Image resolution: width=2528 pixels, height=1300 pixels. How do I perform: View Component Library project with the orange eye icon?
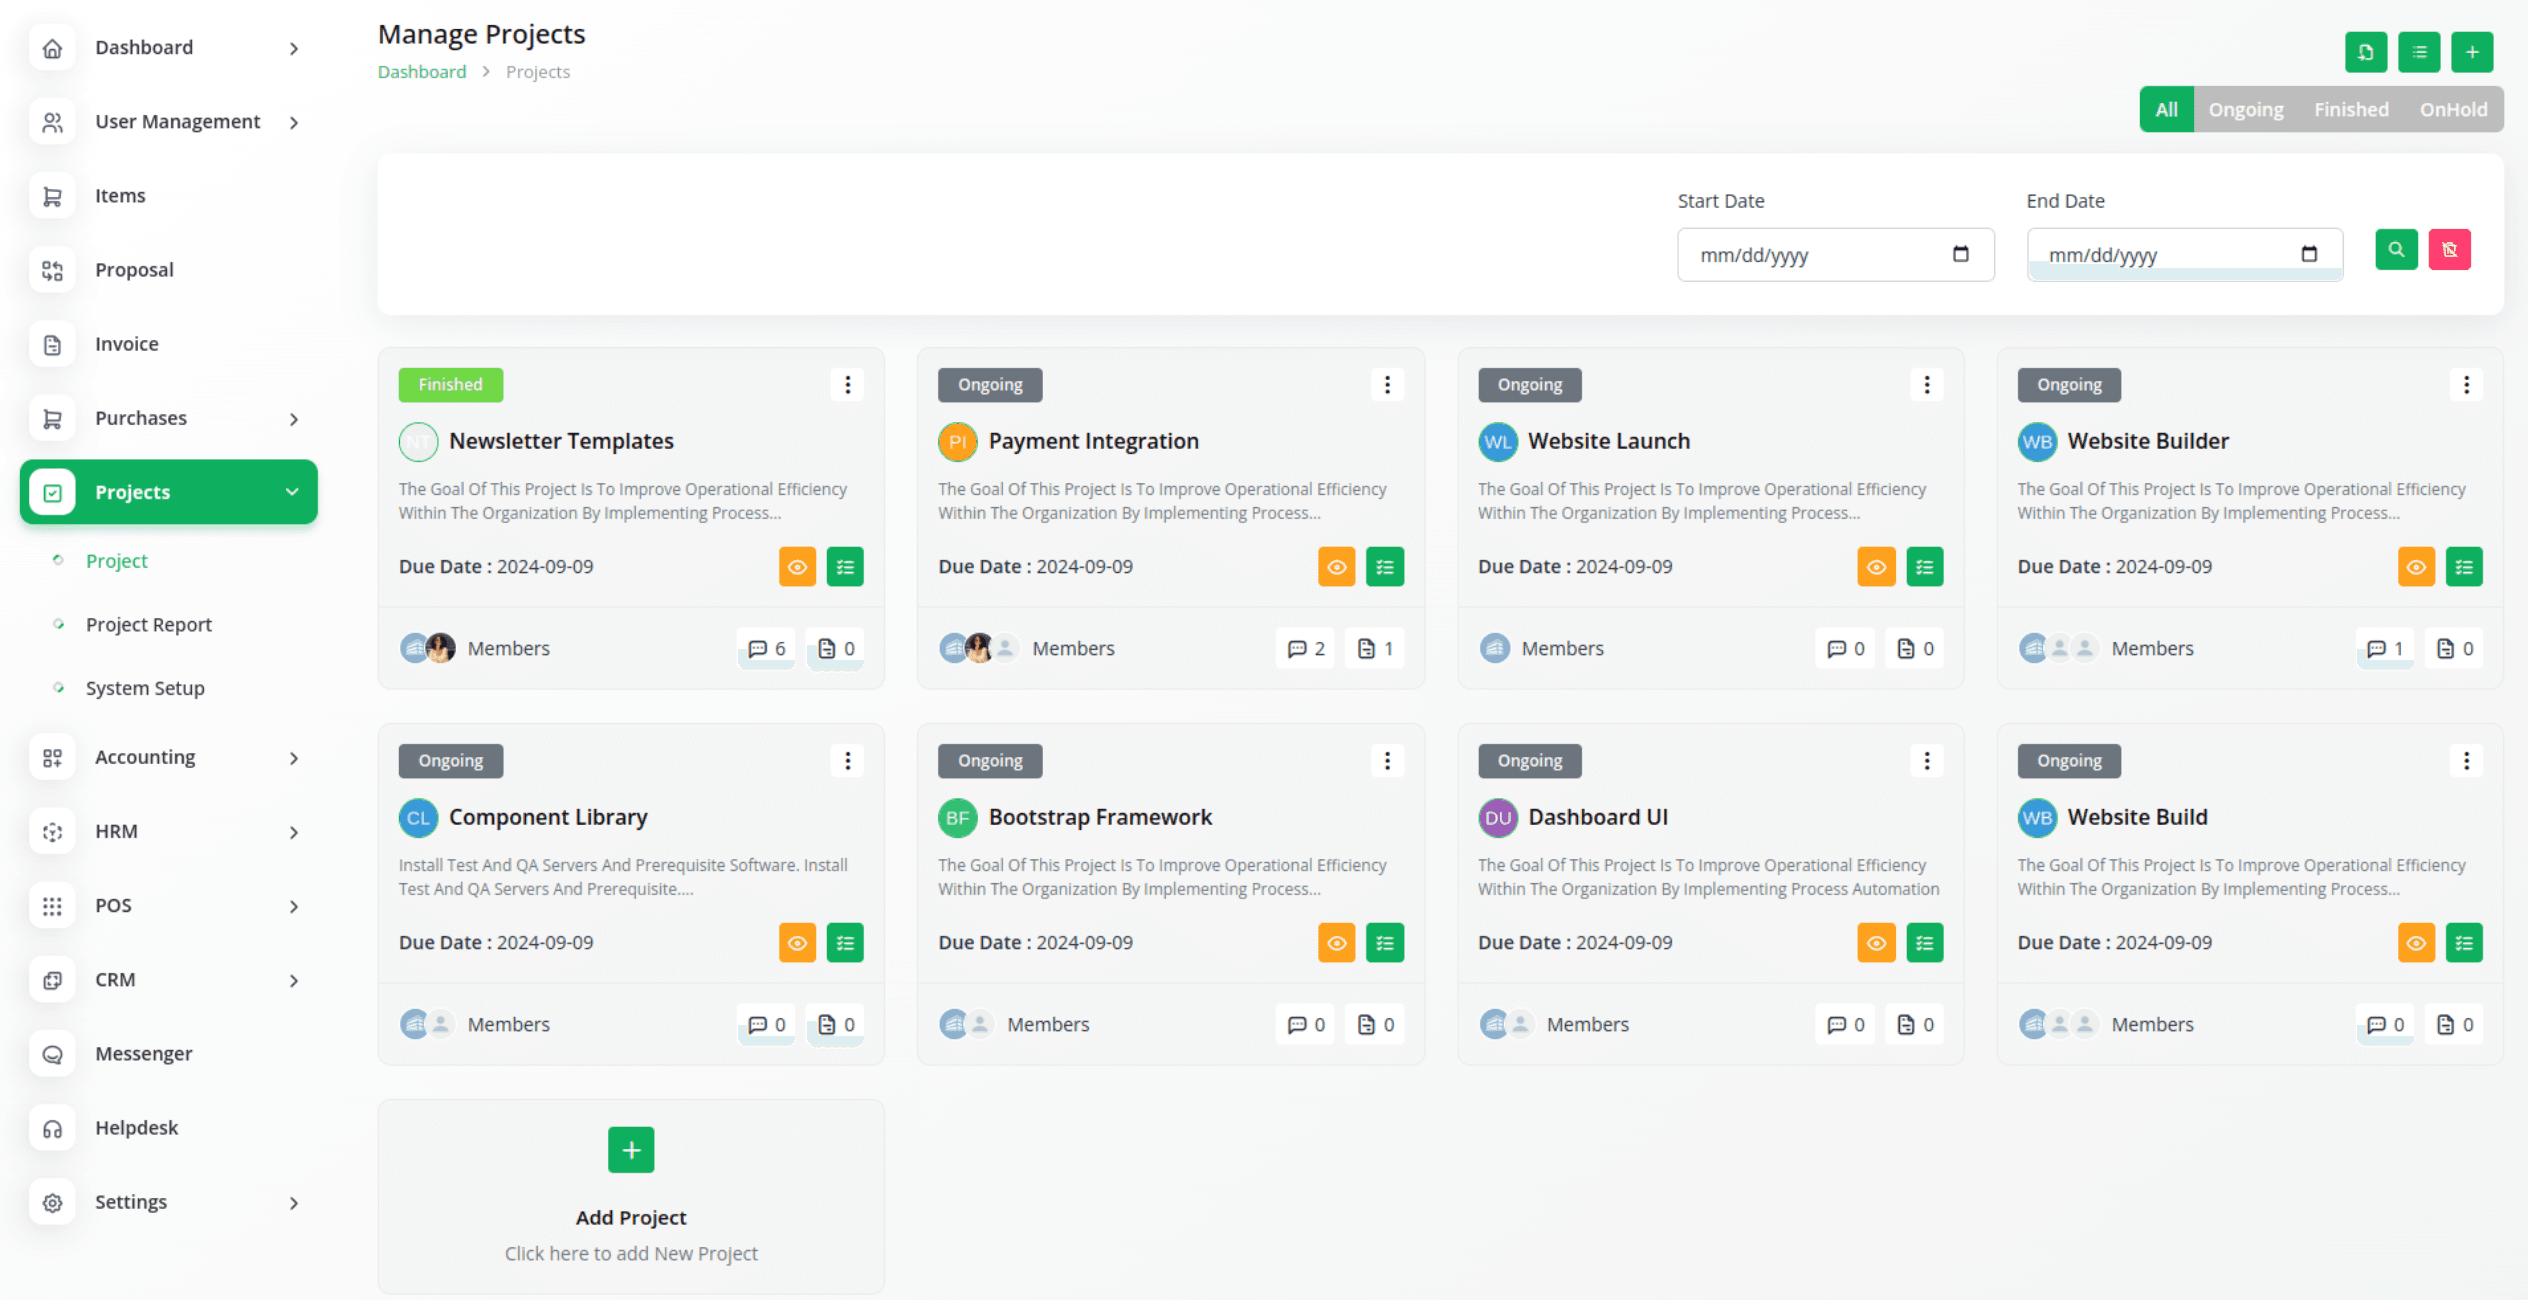797,943
